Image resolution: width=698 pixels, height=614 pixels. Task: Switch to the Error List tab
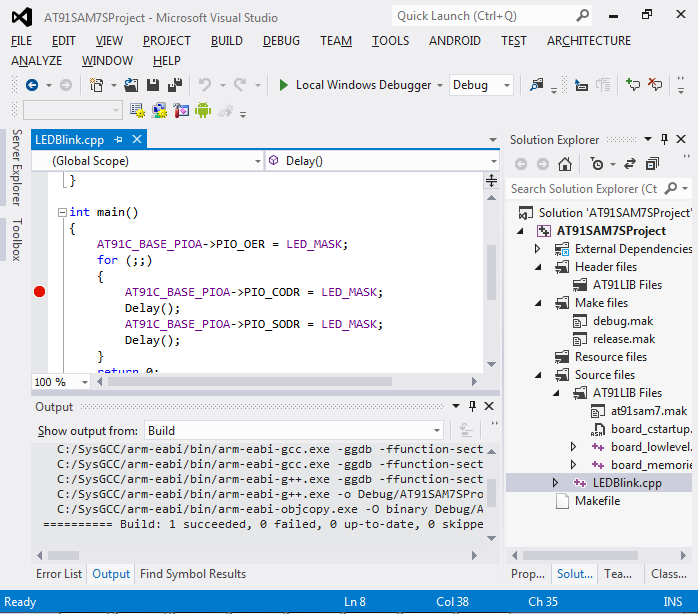point(59,574)
